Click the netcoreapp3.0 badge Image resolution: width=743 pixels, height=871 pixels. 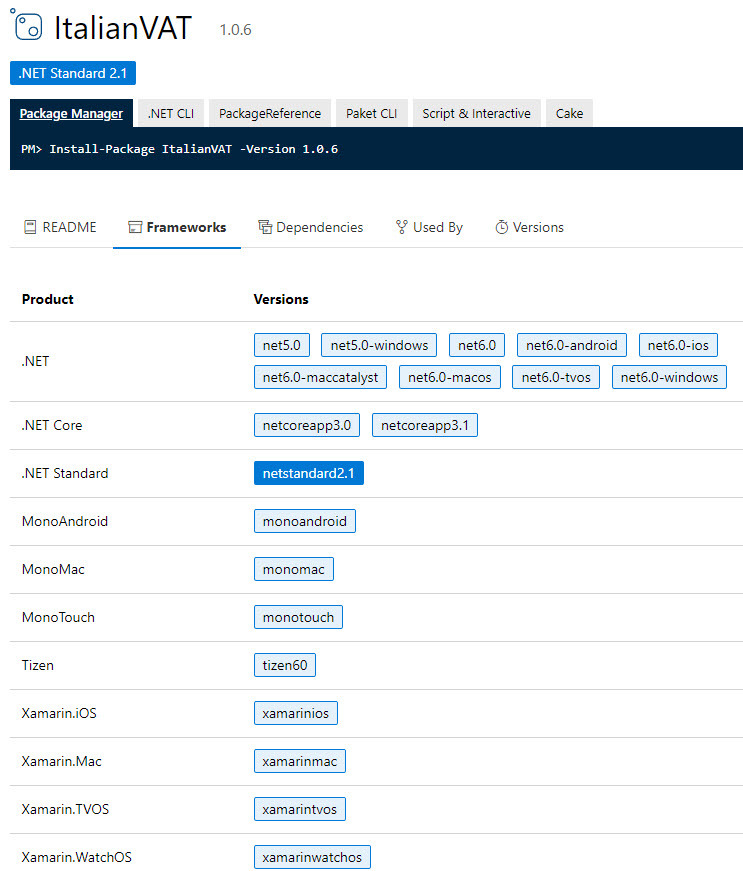tap(307, 425)
